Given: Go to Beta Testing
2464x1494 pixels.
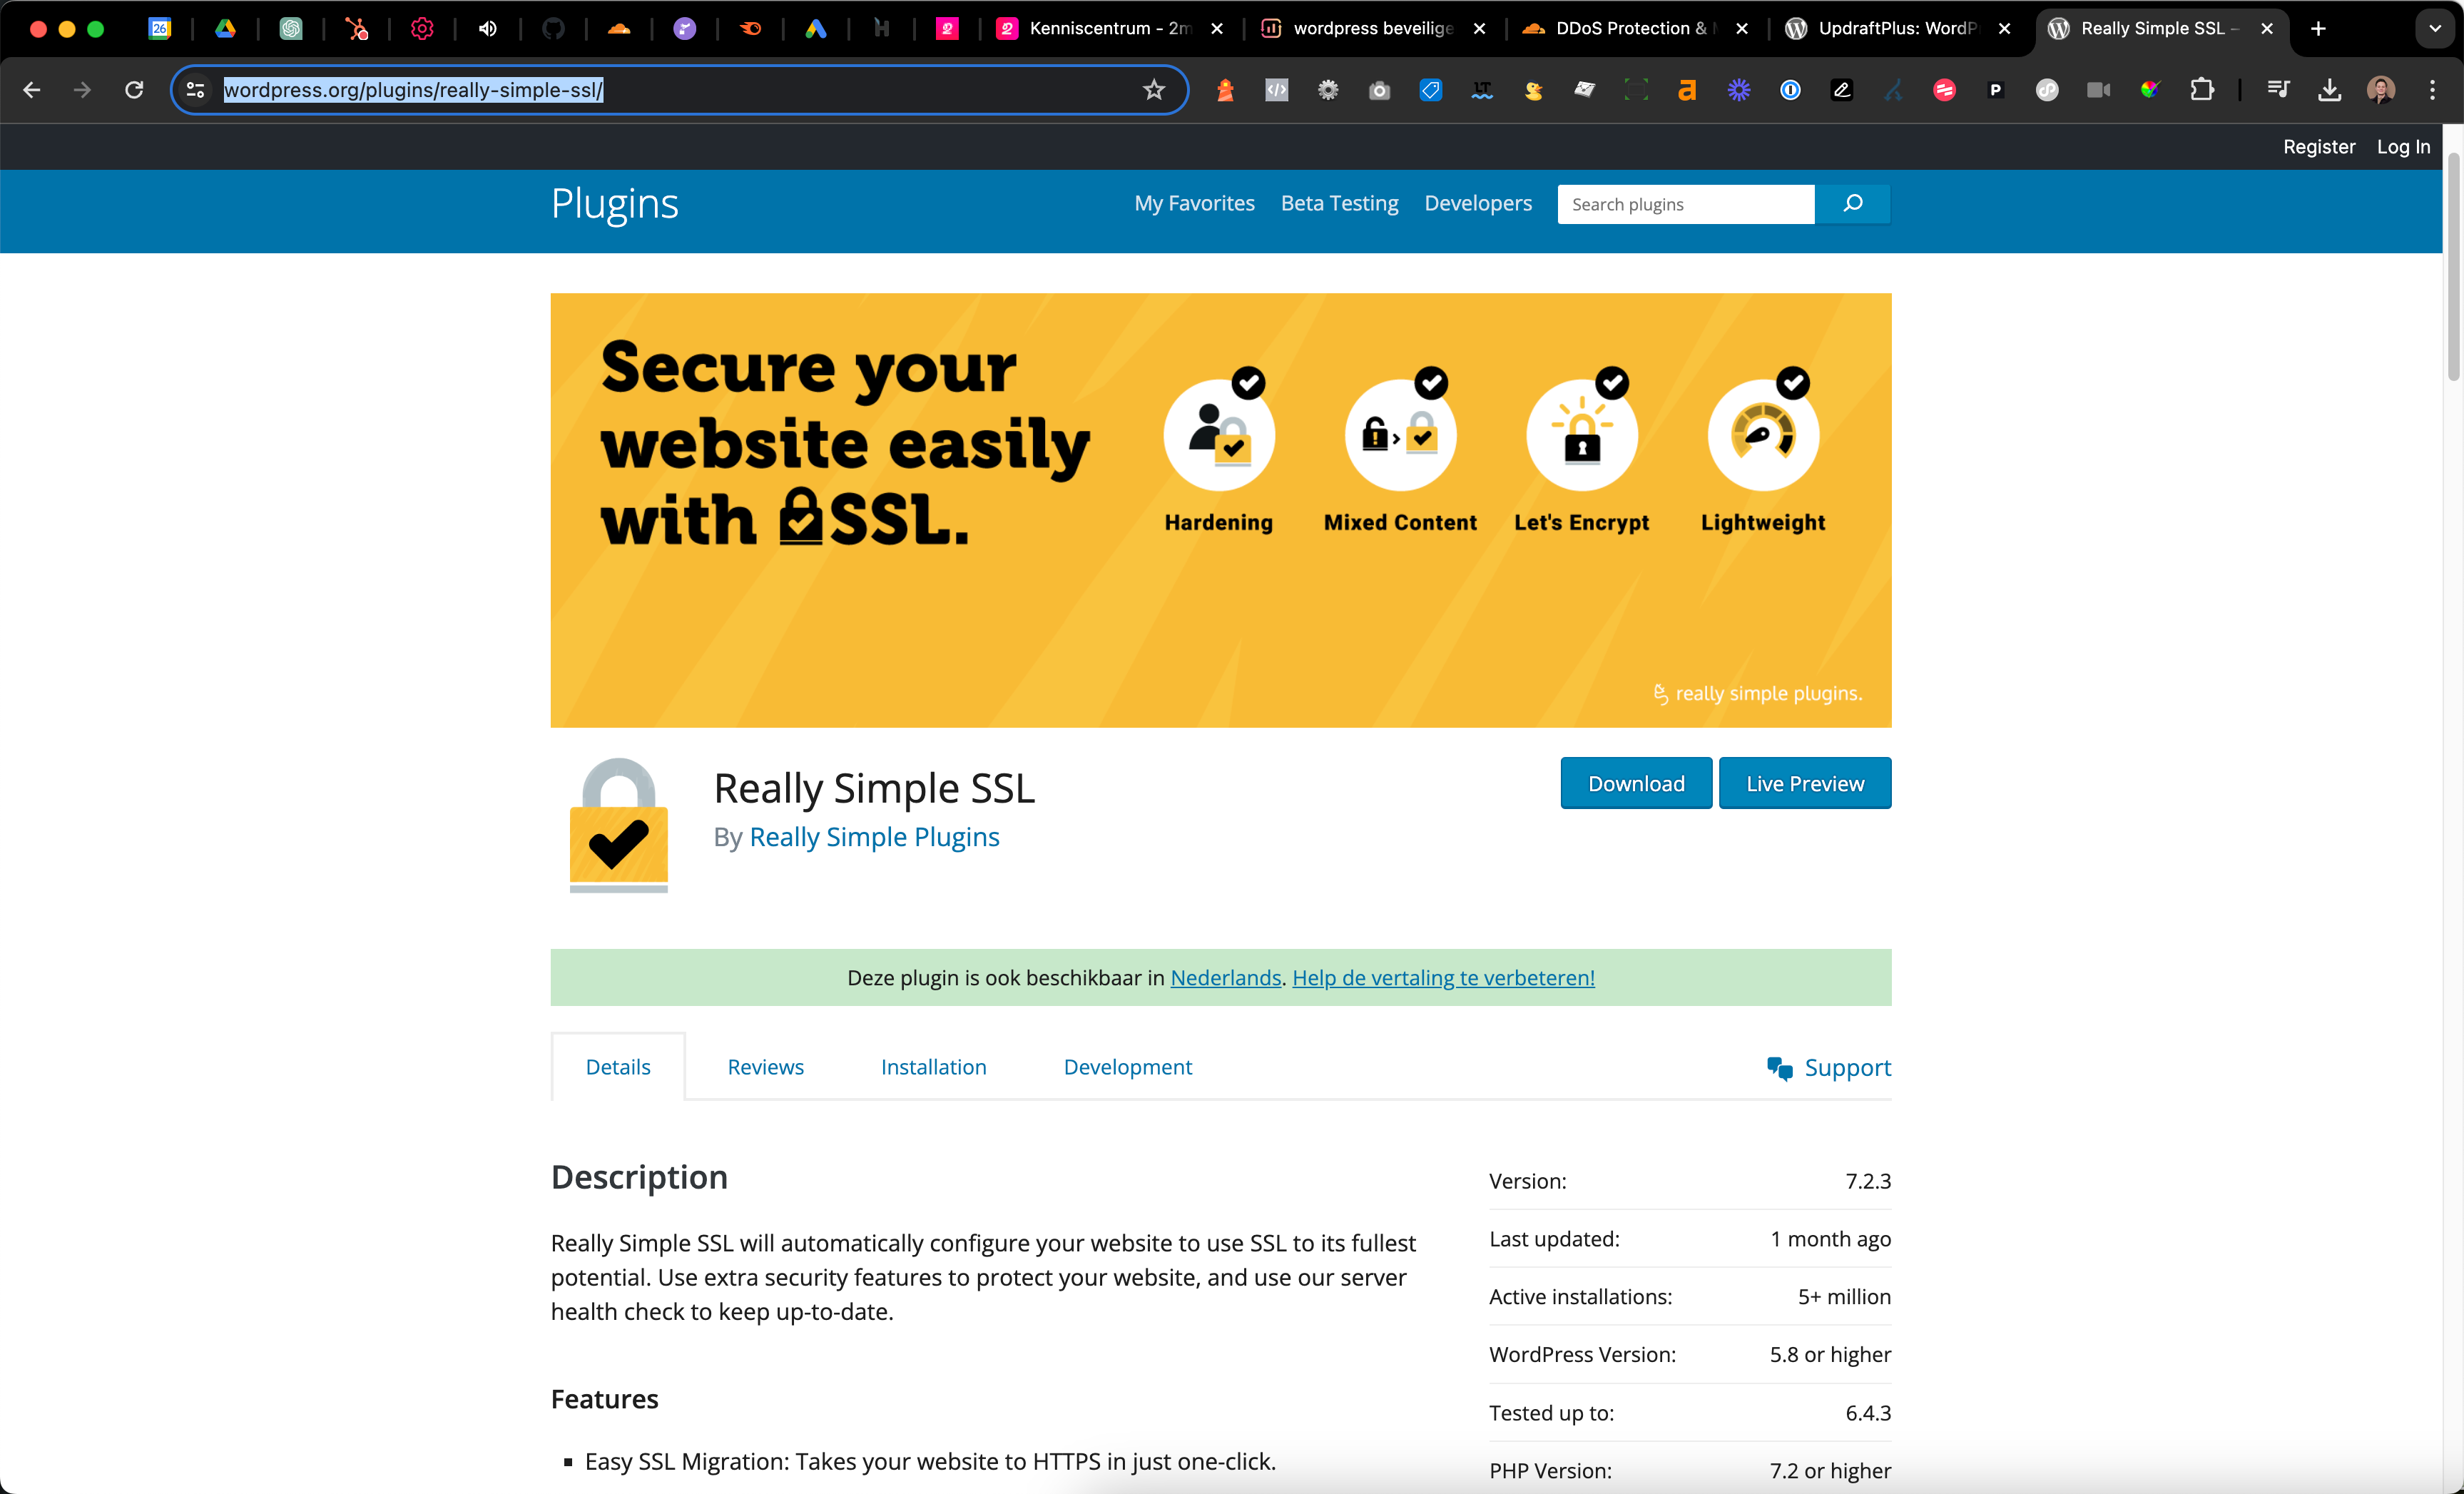Looking at the screenshot, I should 1339,203.
